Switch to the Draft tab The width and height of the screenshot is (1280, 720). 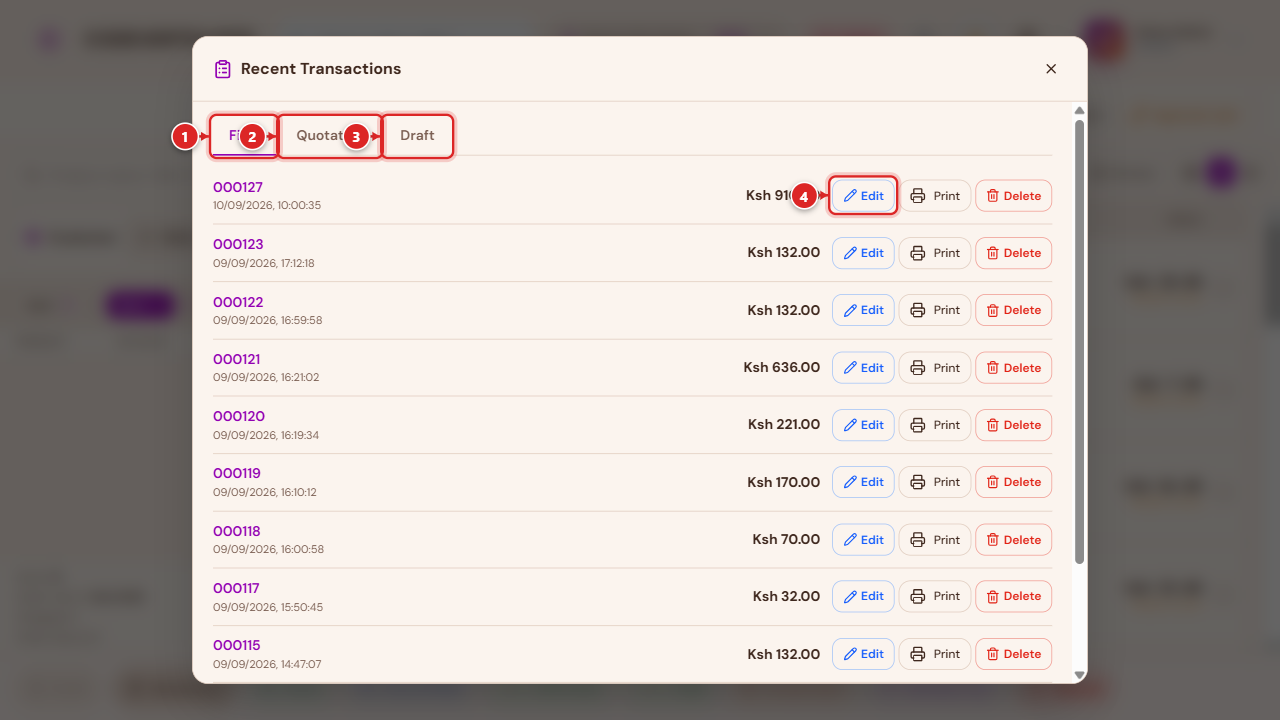click(x=417, y=136)
